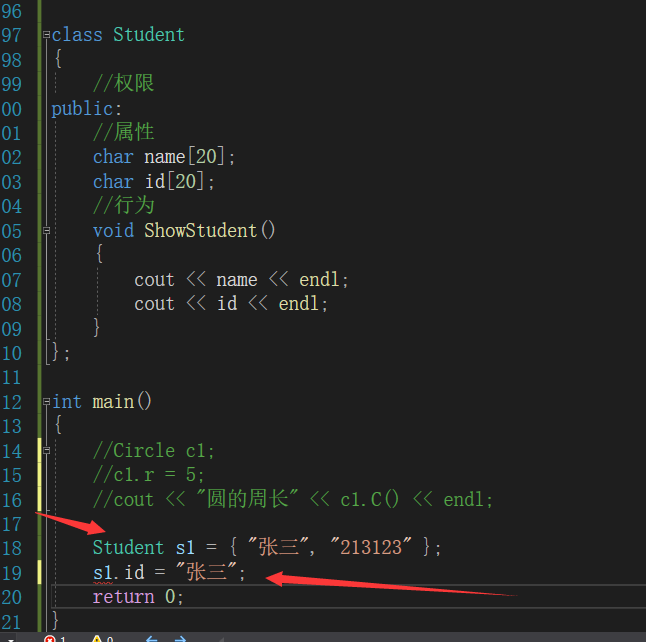The width and height of the screenshot is (646, 642).
Task: Collapse the ShowStudent function body
Action: click(46, 231)
